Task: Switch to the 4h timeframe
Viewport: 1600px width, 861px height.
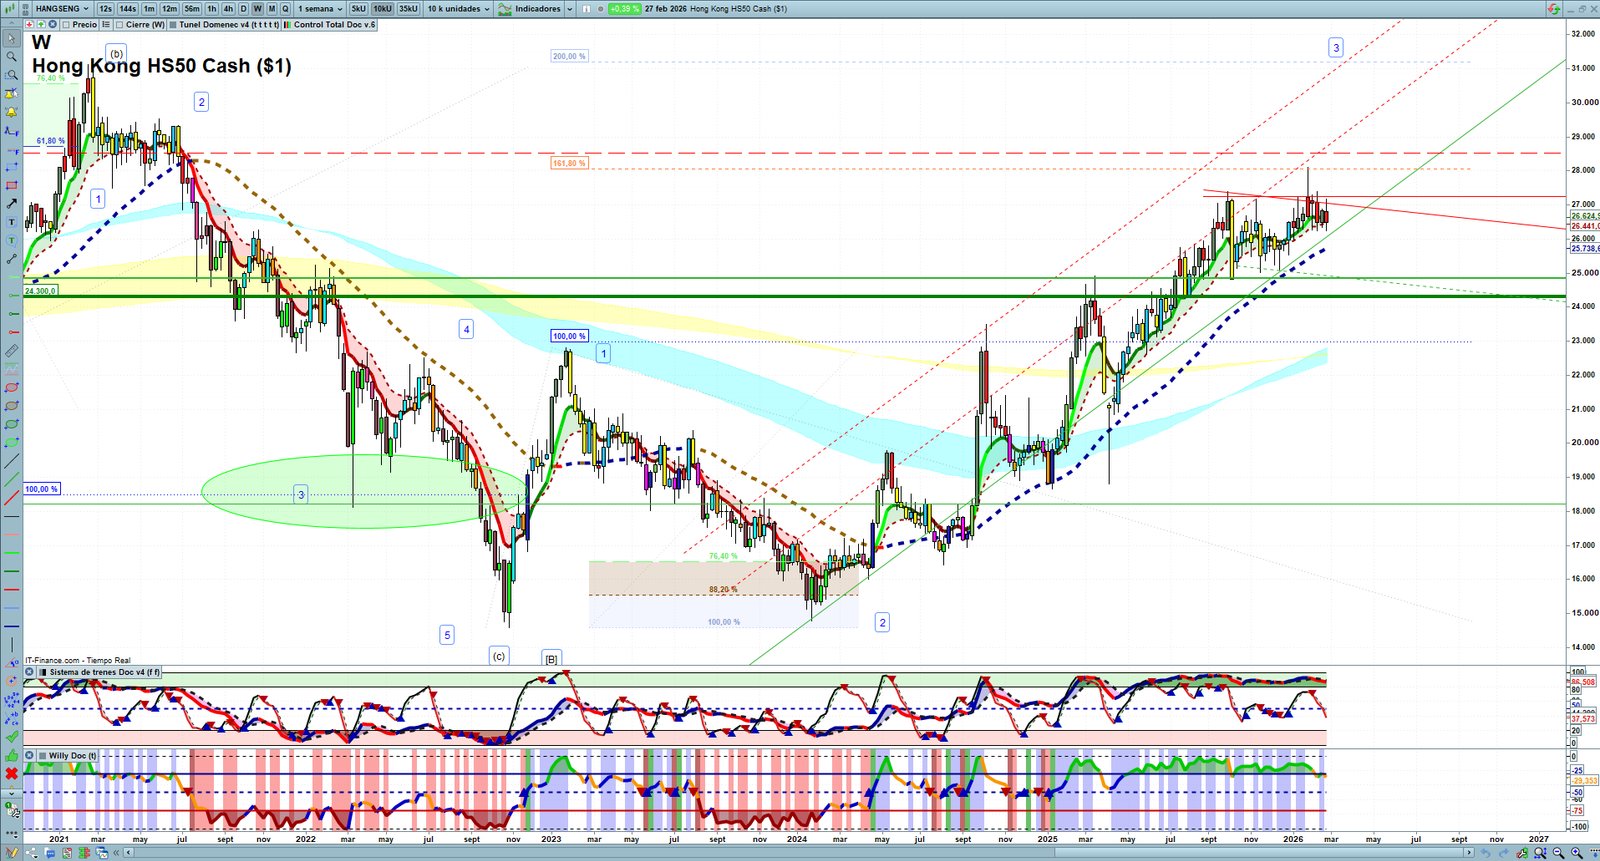Action: [x=228, y=9]
